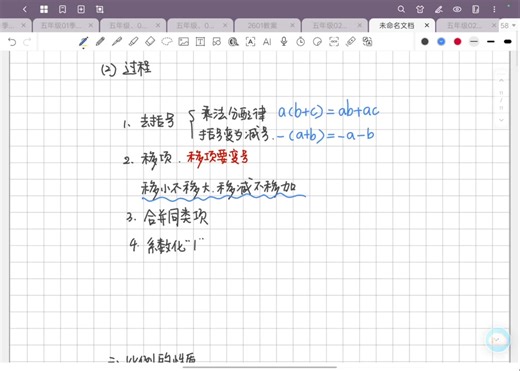
Task: Click the scan frame tool icon
Action: (334, 42)
